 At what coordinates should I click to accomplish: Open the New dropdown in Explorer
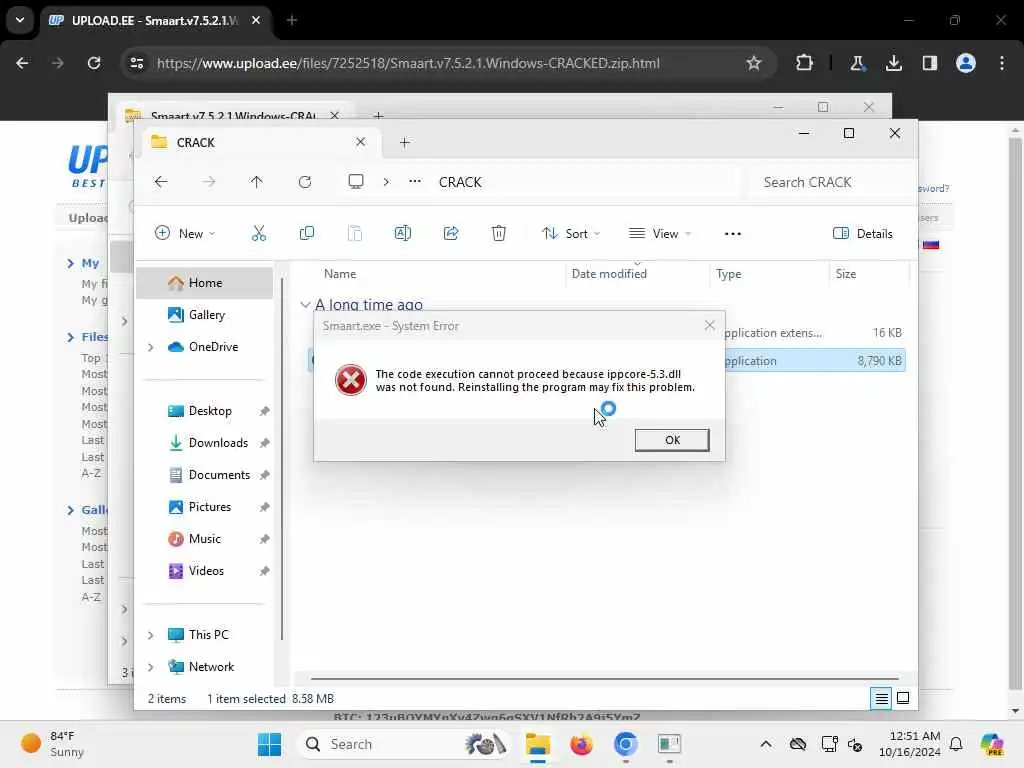point(185,233)
